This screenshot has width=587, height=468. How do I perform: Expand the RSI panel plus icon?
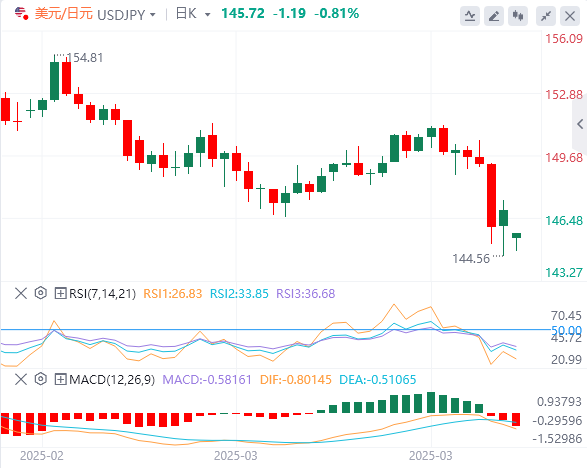point(60,293)
